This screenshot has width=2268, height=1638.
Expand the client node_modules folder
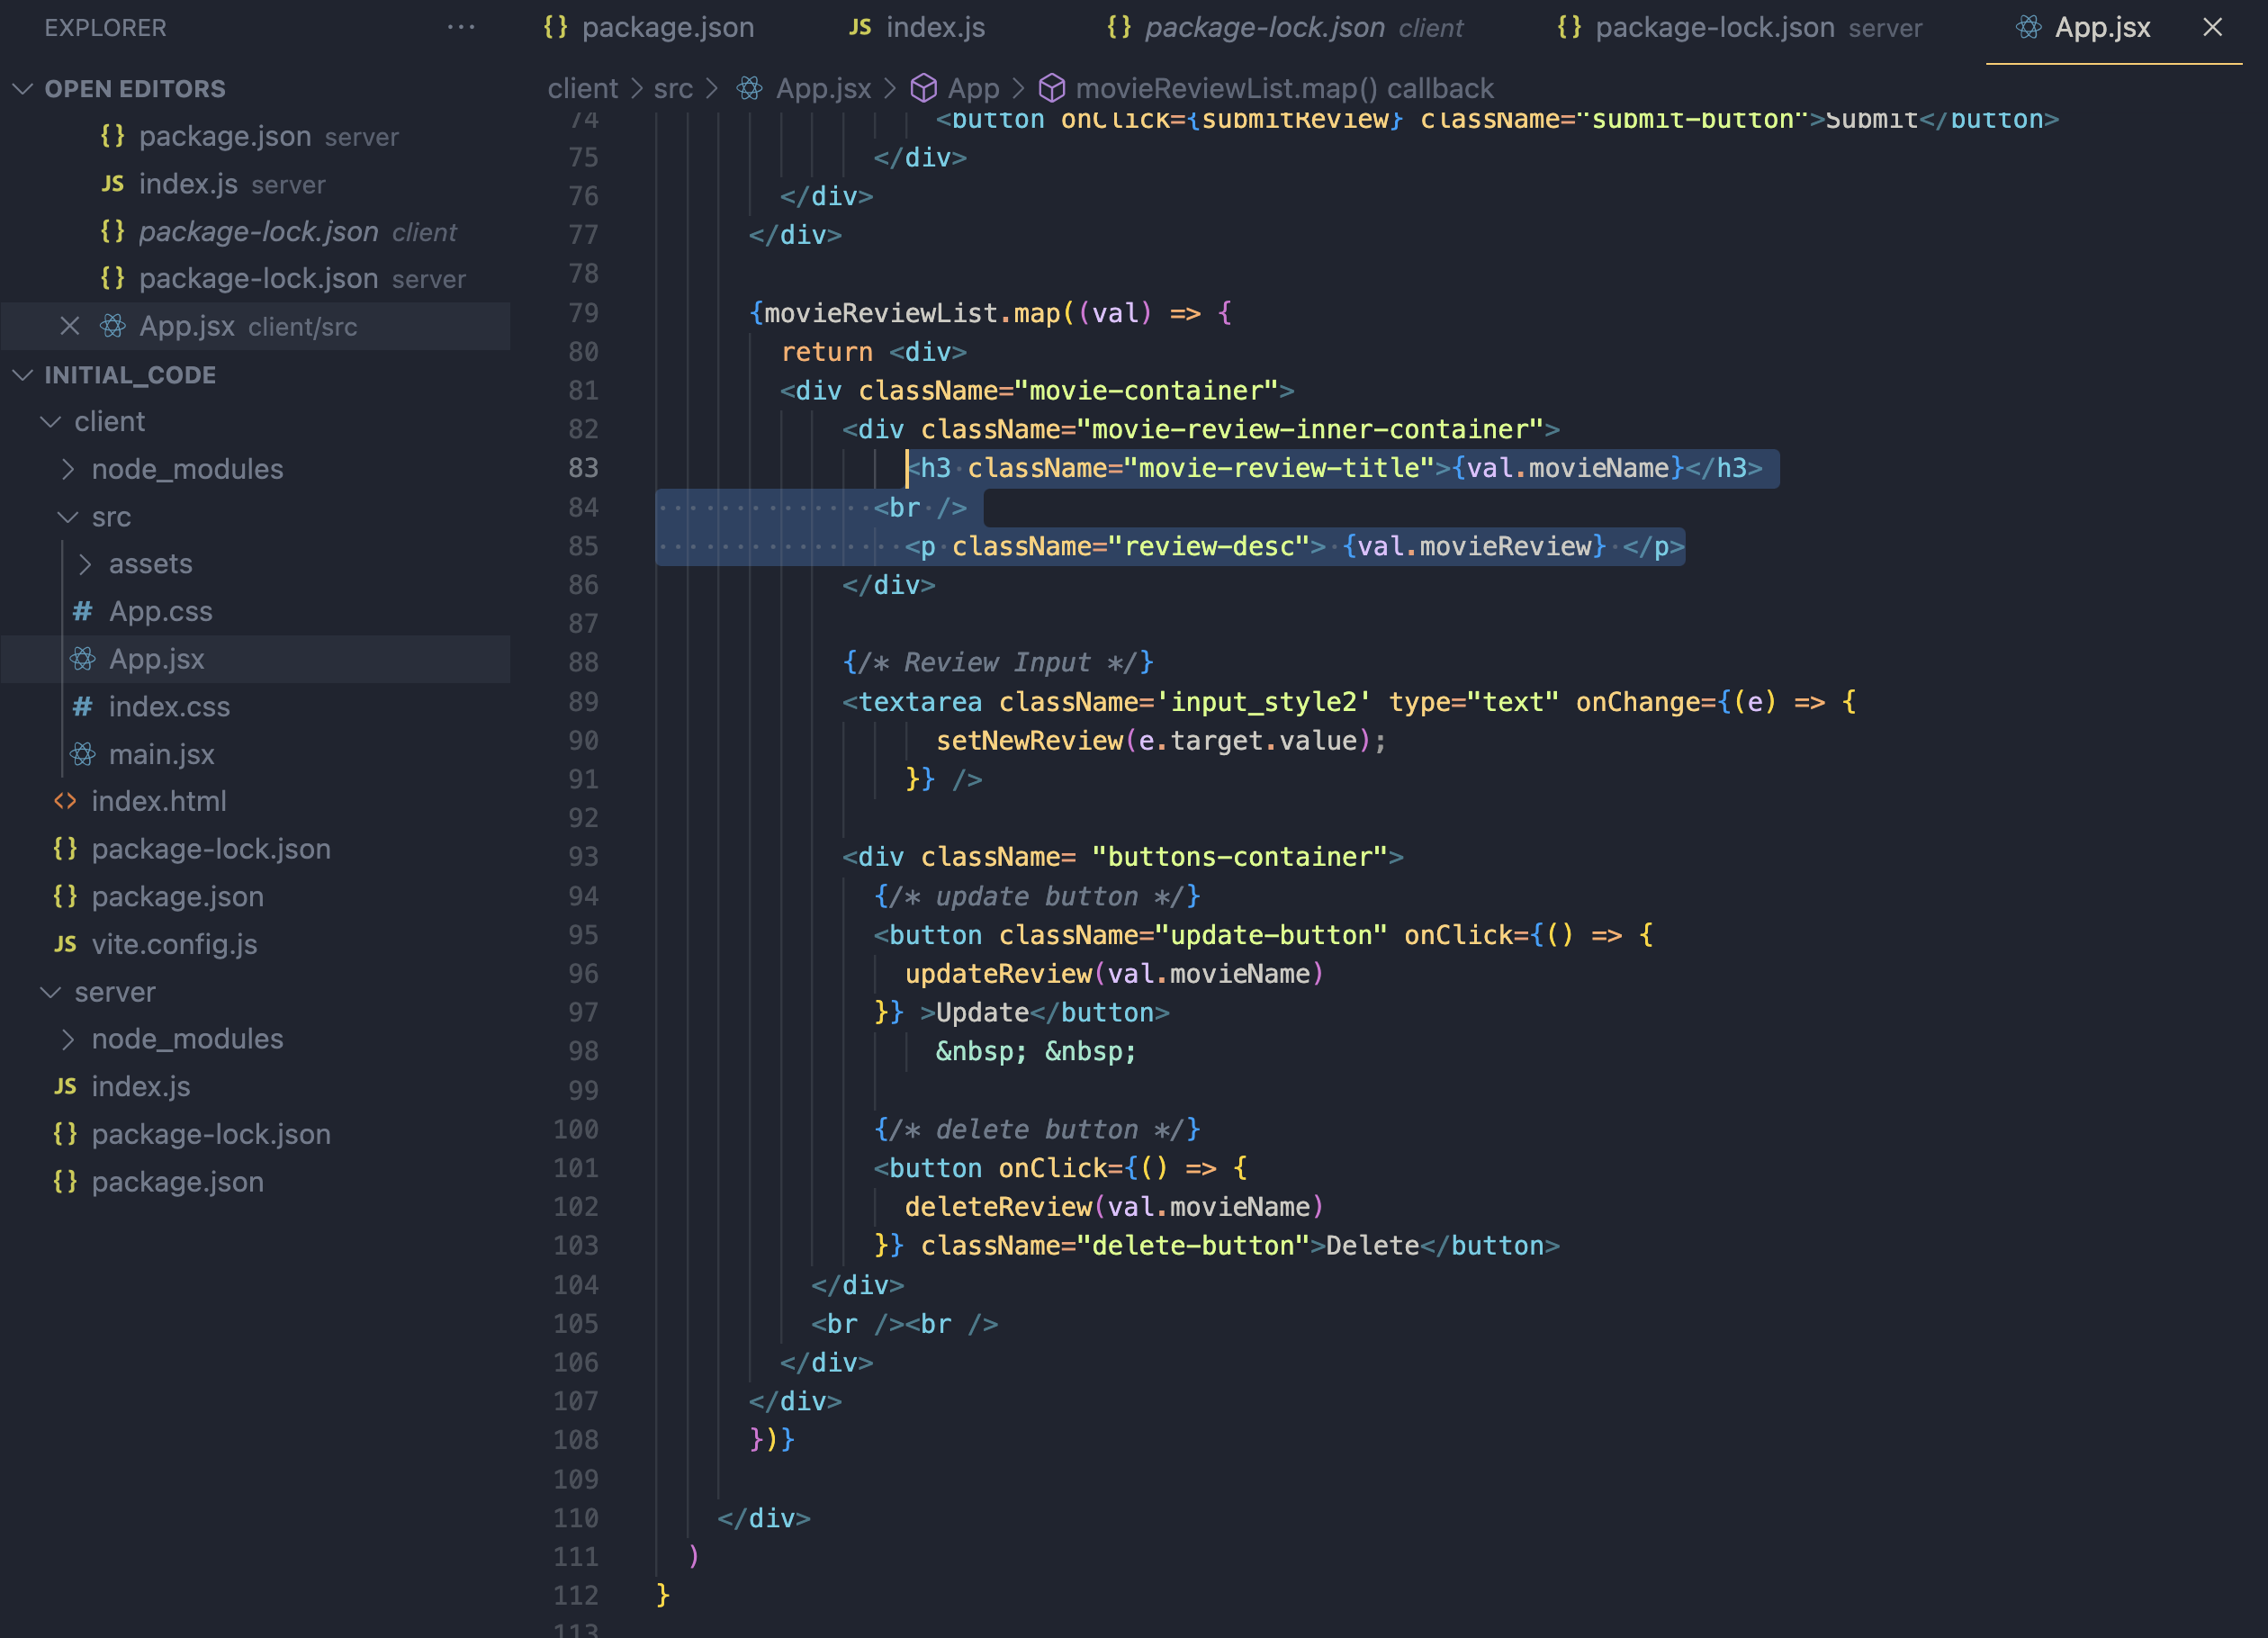(x=67, y=469)
